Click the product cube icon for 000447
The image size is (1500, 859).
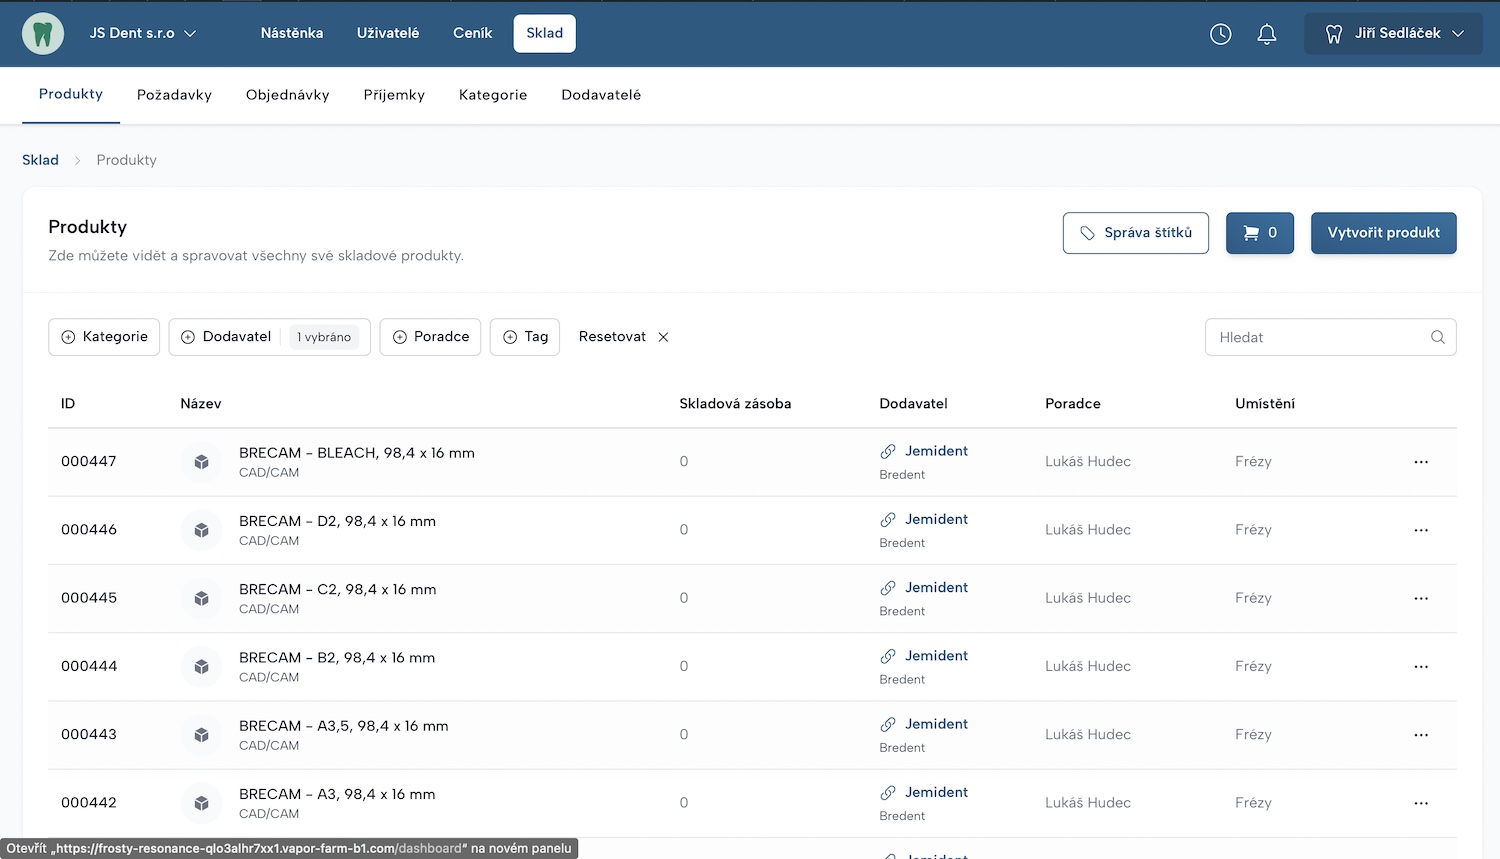201,462
